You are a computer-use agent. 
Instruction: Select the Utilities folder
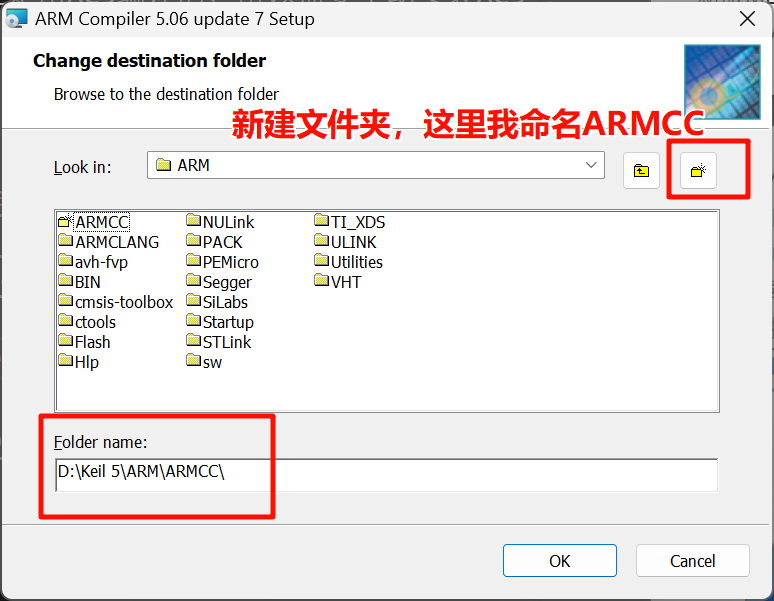click(348, 262)
